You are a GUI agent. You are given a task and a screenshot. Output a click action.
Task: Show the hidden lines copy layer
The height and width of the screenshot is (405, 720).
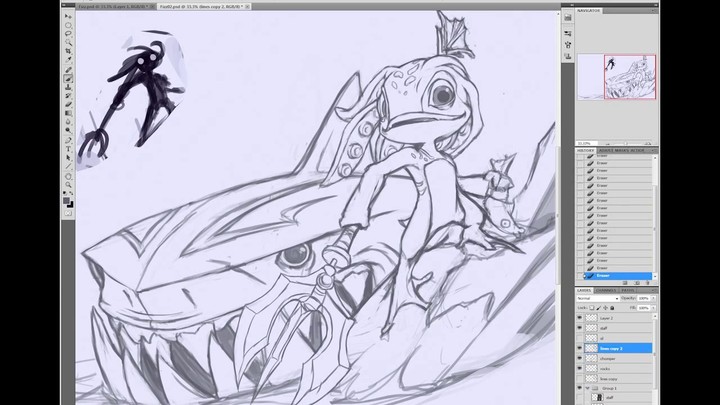(579, 378)
